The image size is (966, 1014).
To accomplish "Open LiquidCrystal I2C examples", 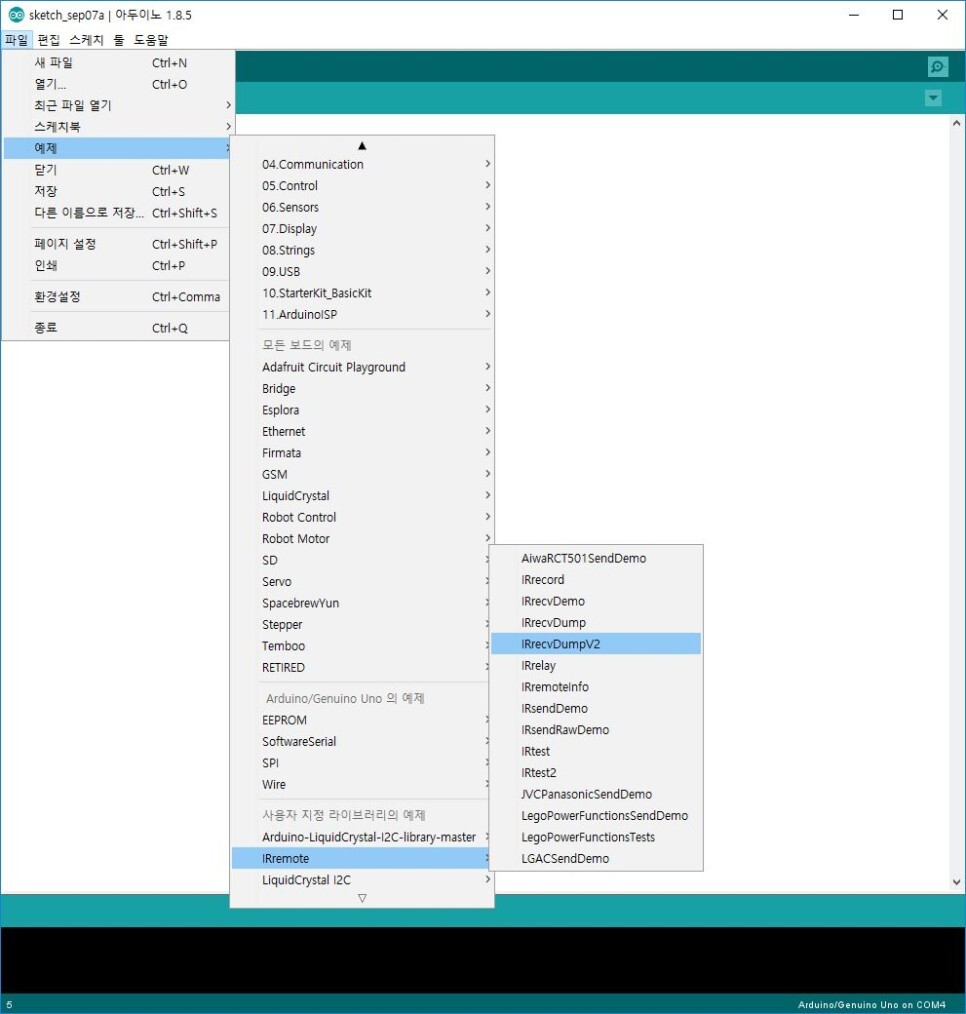I will [x=363, y=880].
